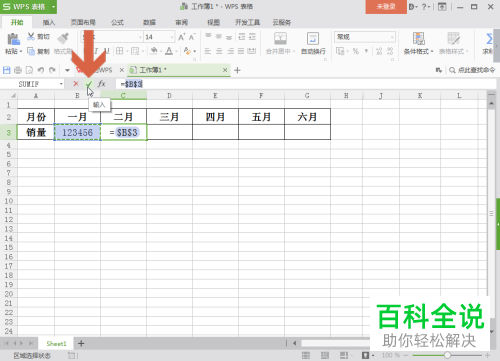The width and height of the screenshot is (500, 361).
Task: Go to the 公式 (Formulas) tab
Action: pyautogui.click(x=117, y=22)
